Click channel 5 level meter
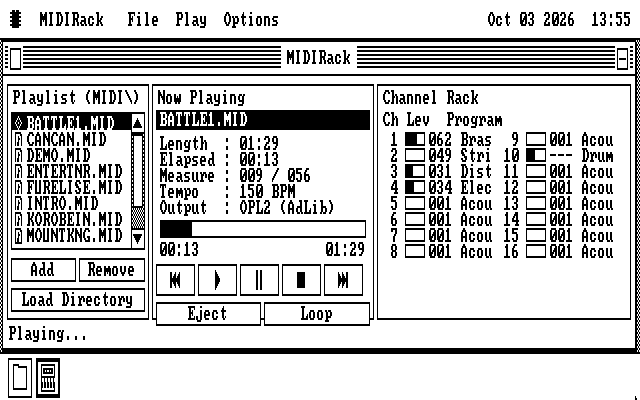The image size is (640, 400). tap(415, 203)
